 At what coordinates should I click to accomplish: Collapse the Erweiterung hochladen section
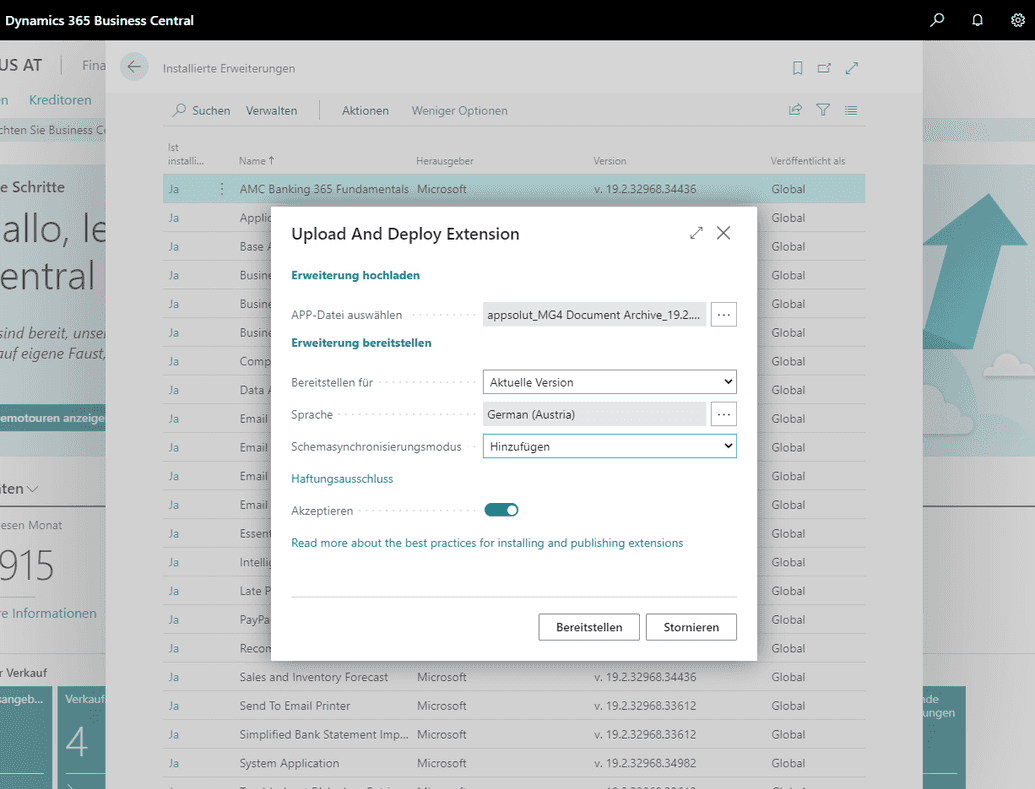coord(355,275)
